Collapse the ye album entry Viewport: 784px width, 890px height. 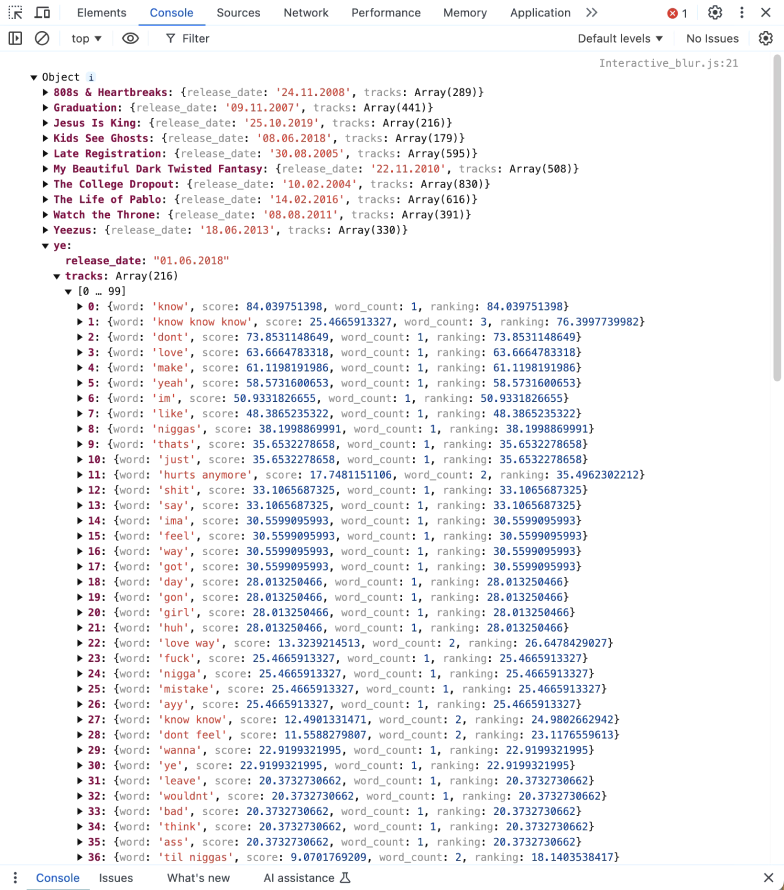[45, 246]
